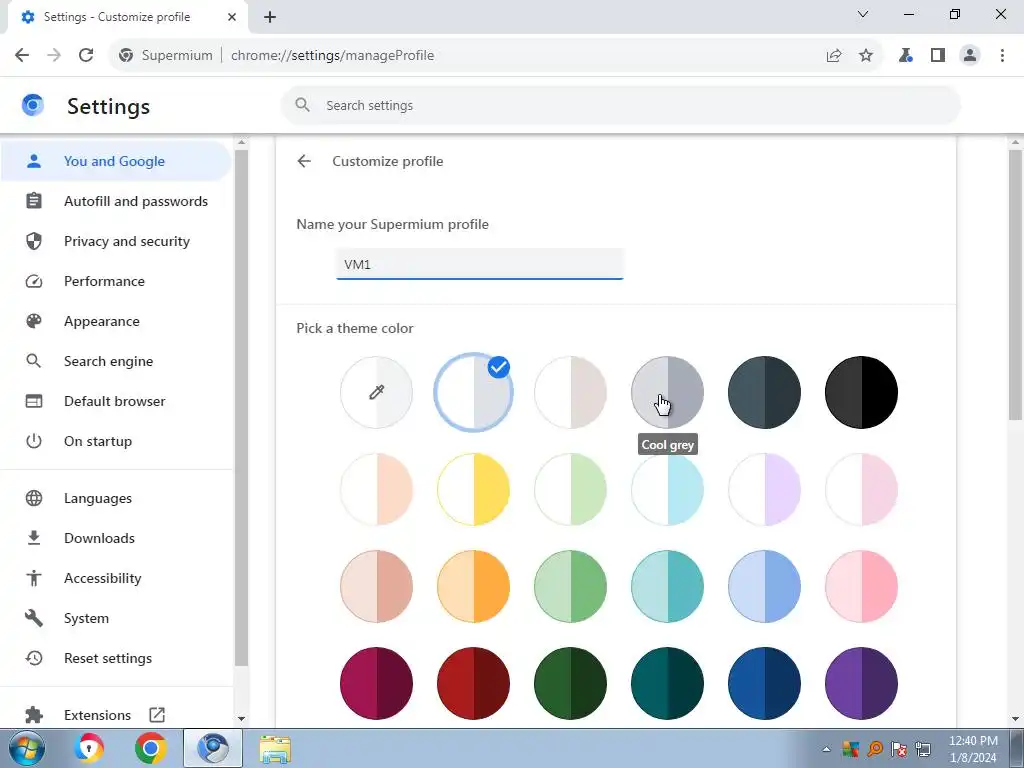Pick the purple theme swatch
This screenshot has height=768, width=1024.
pos(861,683)
